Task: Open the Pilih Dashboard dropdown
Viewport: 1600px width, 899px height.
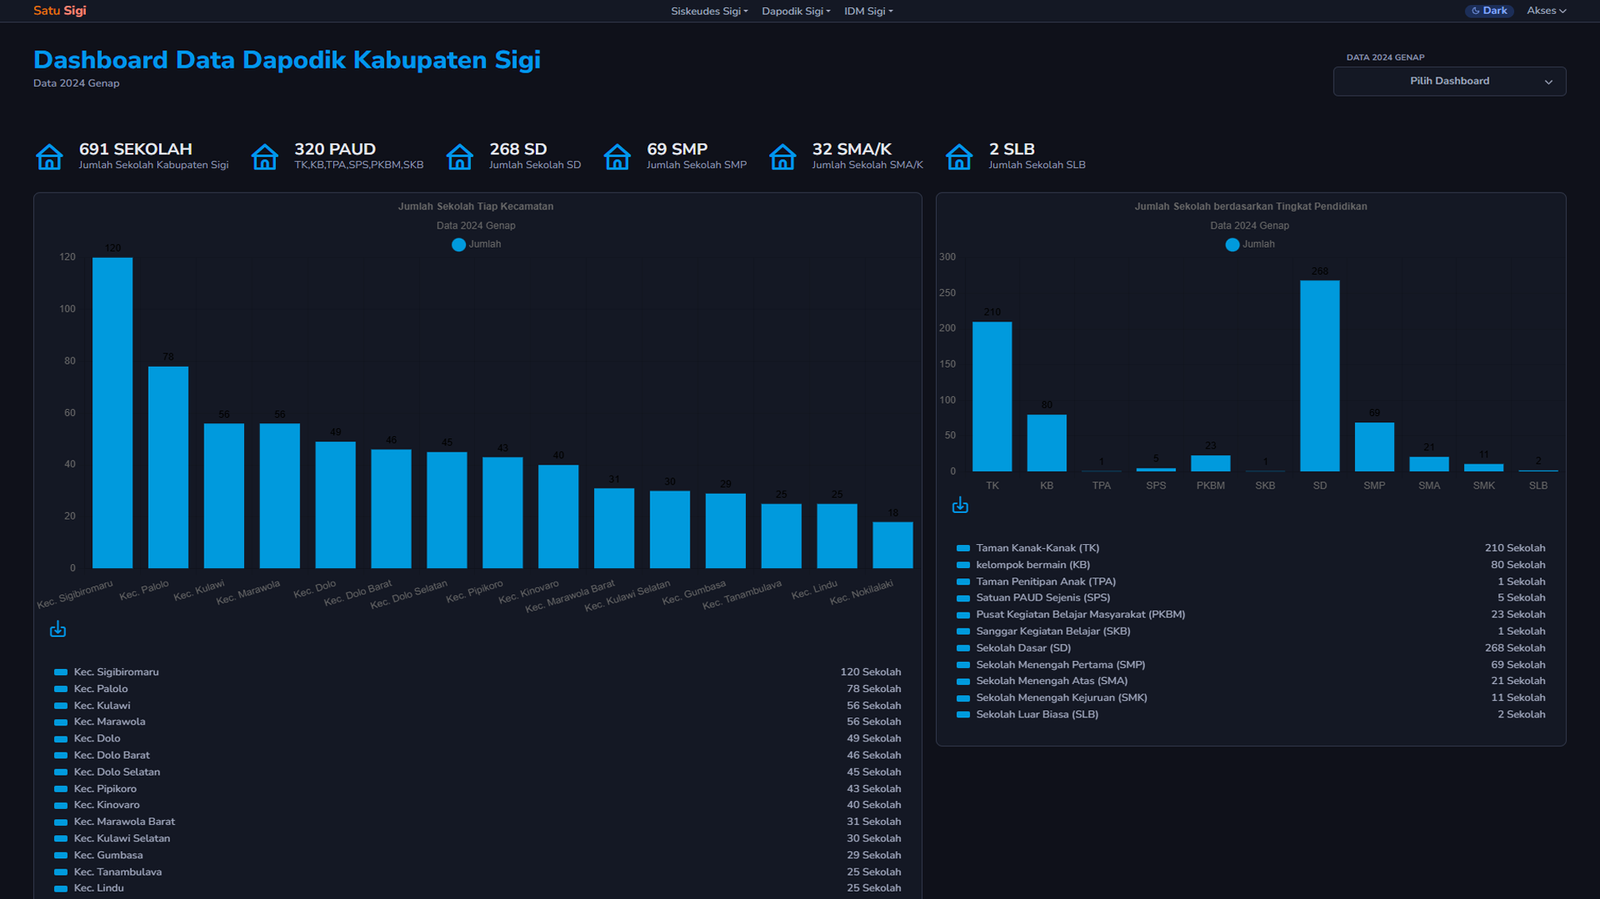Action: [x=1449, y=81]
